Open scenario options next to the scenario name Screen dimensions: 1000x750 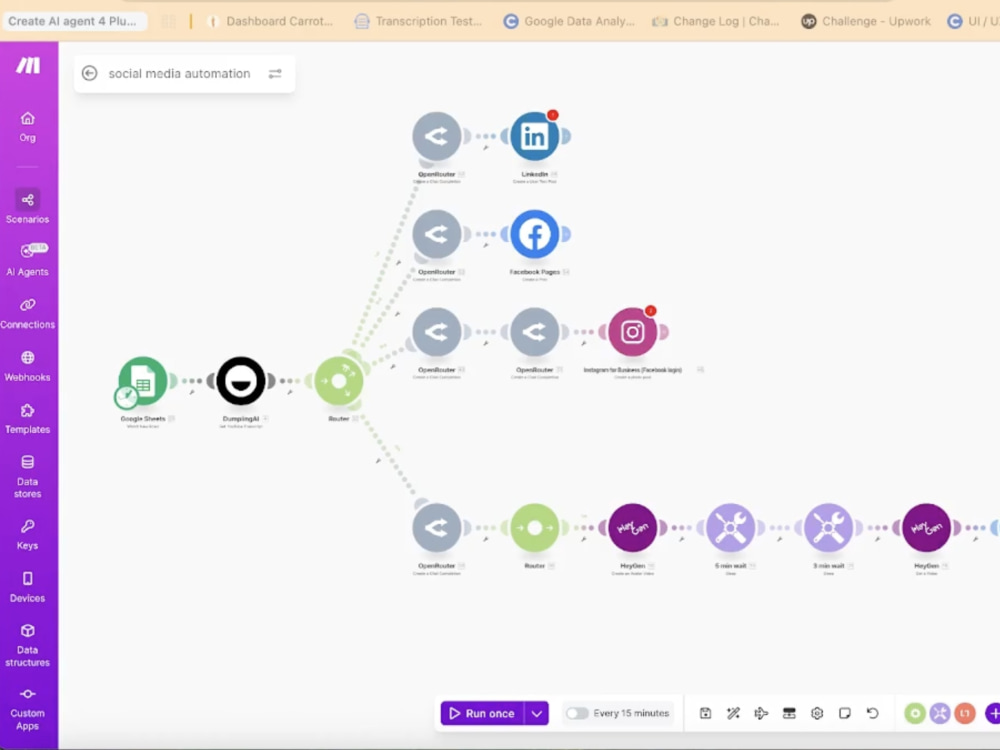click(275, 74)
